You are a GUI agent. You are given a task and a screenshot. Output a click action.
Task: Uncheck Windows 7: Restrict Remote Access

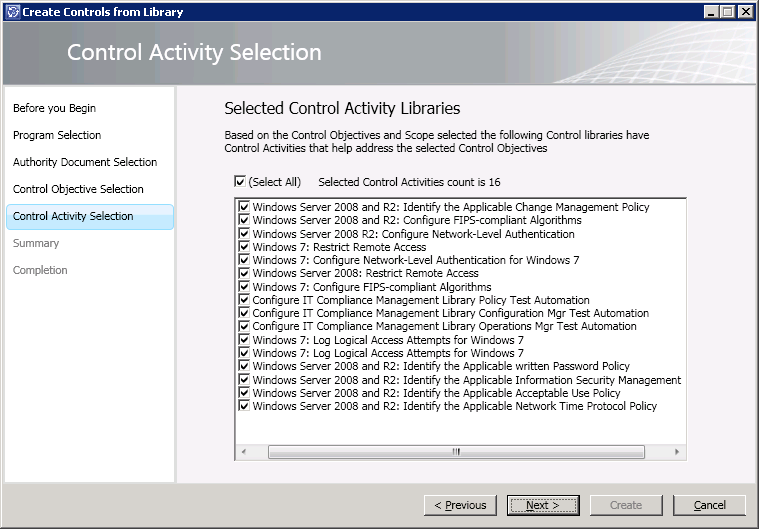[244, 246]
